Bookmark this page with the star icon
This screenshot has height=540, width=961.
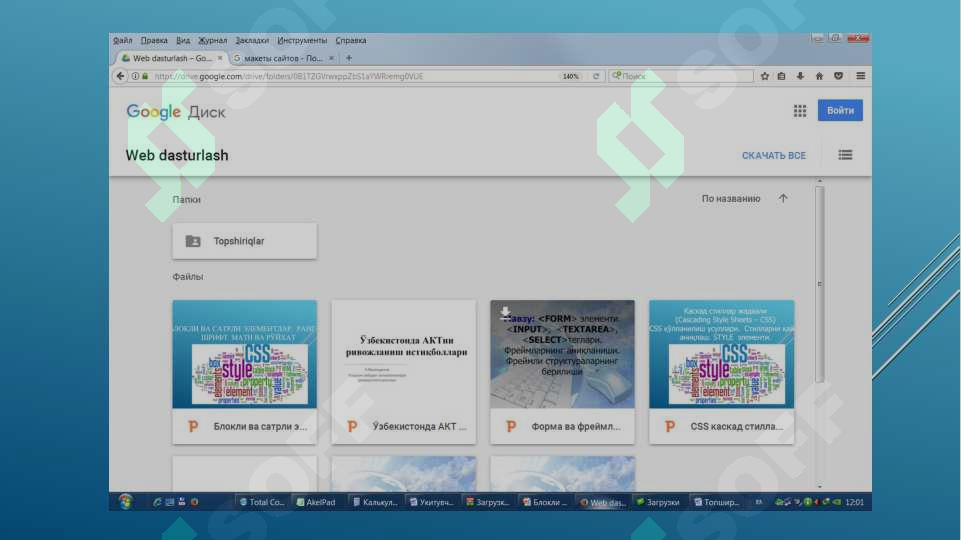click(764, 76)
